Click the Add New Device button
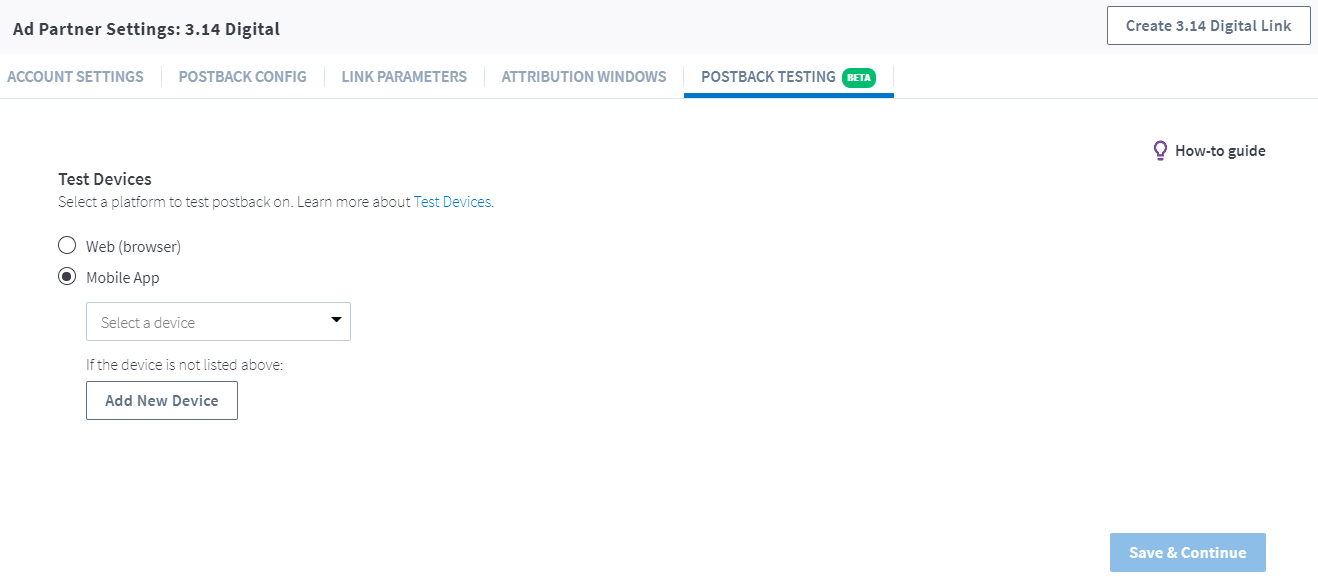 point(162,400)
